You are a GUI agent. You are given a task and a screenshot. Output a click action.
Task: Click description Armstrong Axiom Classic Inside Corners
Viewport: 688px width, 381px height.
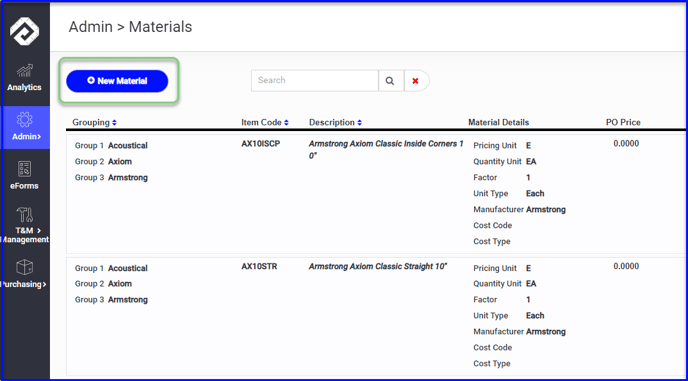coord(386,150)
